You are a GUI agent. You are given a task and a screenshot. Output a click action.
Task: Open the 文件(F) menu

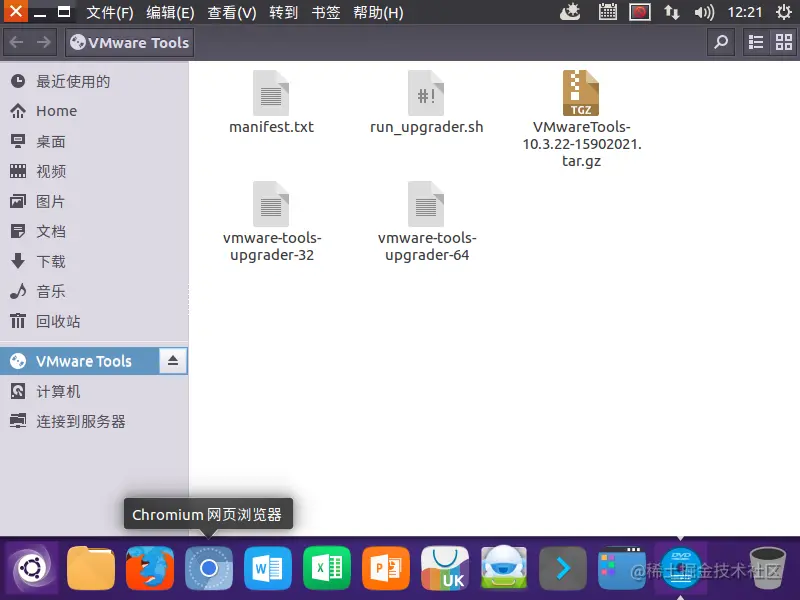110,12
